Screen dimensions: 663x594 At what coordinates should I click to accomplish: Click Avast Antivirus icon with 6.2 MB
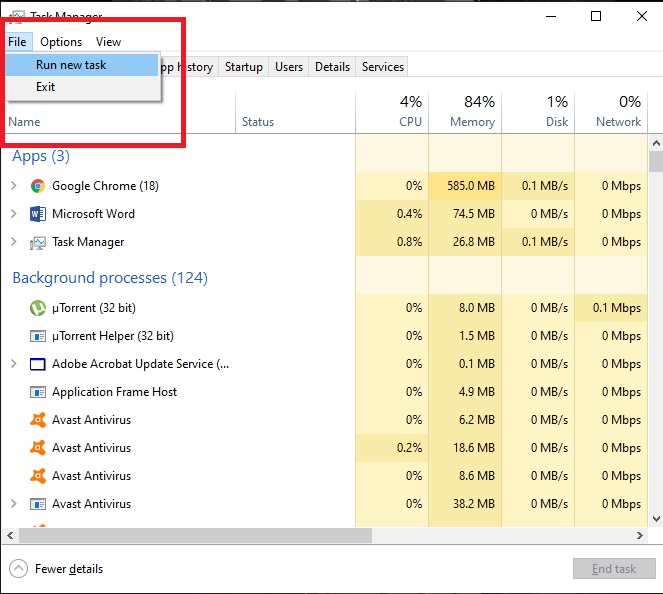[x=38, y=420]
